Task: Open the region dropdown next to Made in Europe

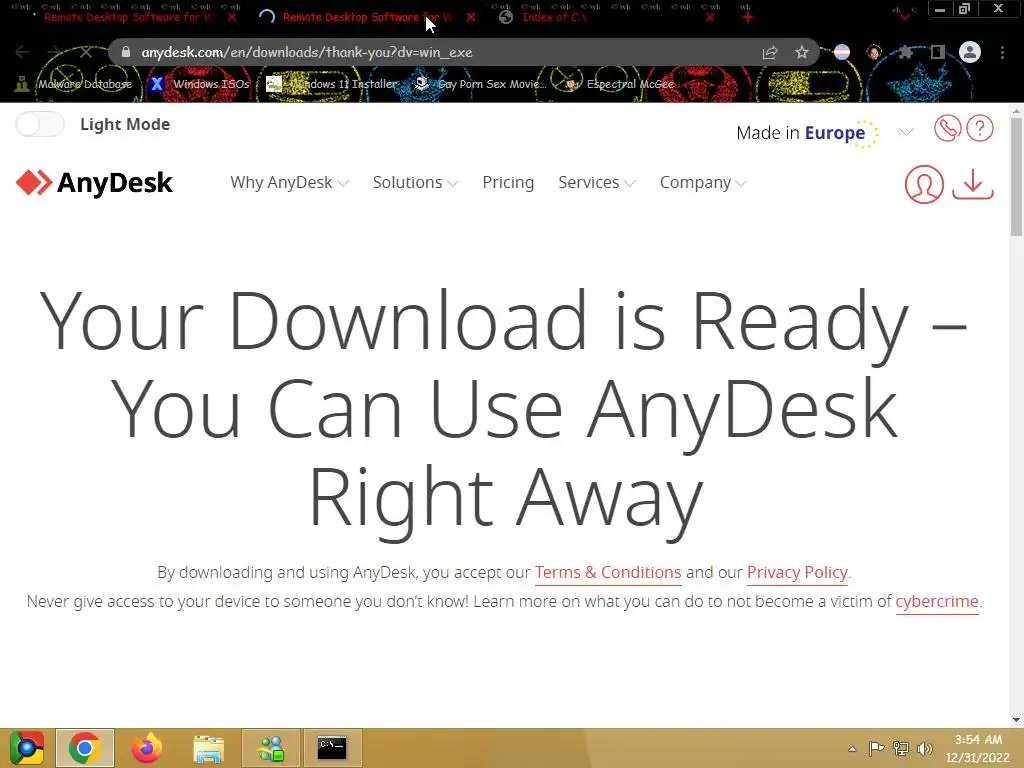Action: point(906,133)
